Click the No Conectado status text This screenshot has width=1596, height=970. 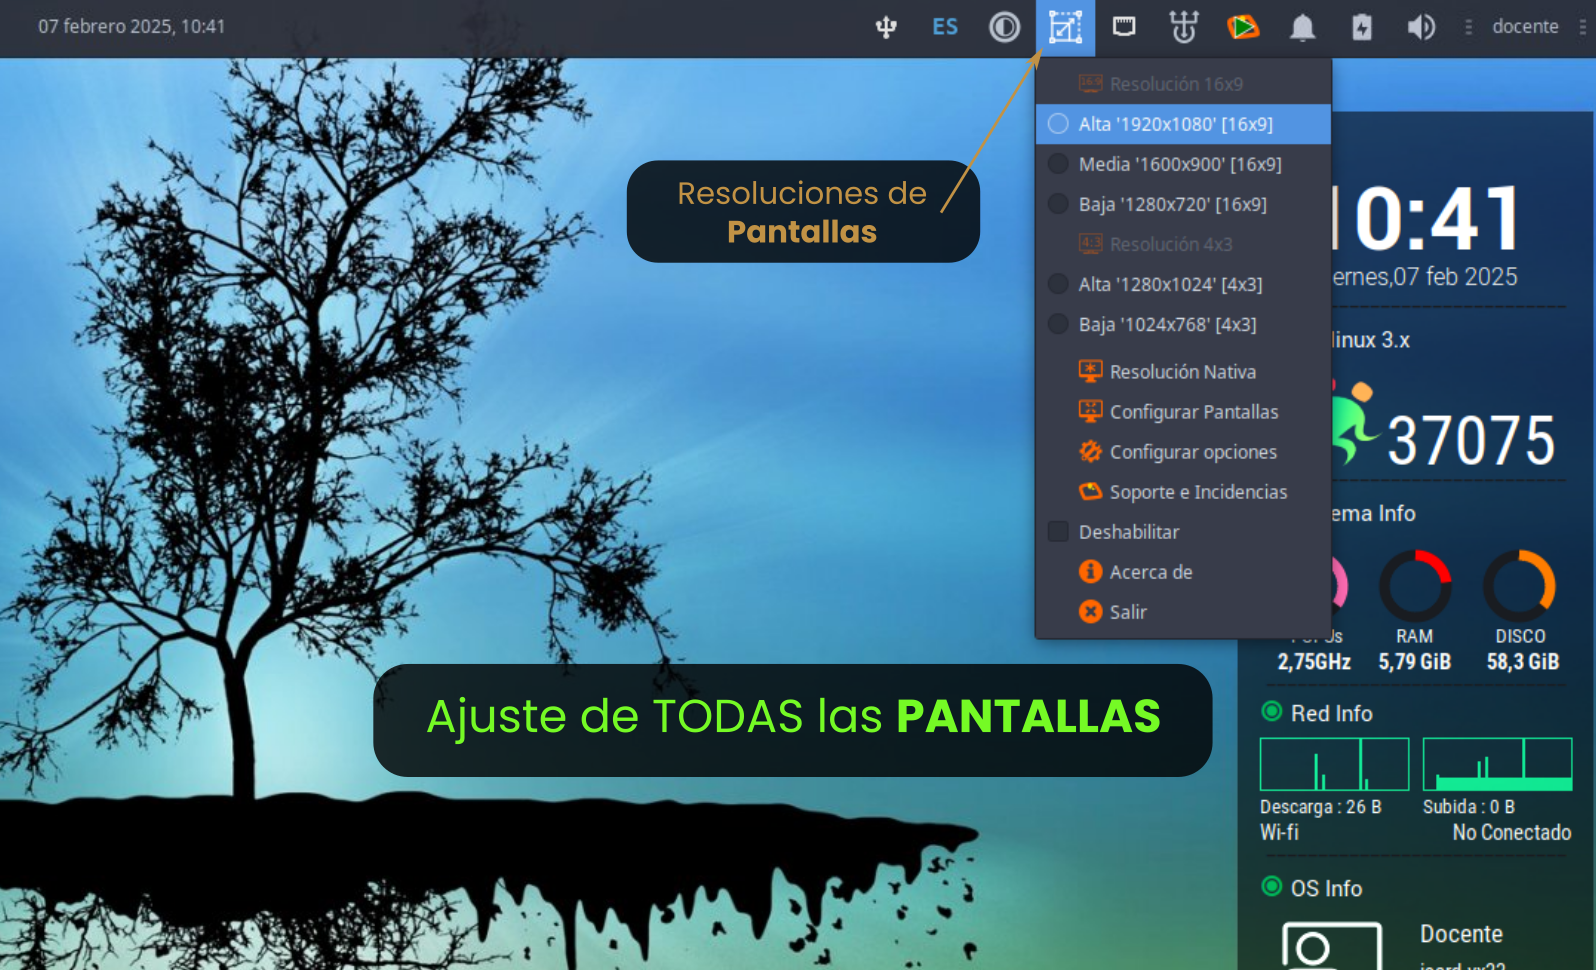1511,832
